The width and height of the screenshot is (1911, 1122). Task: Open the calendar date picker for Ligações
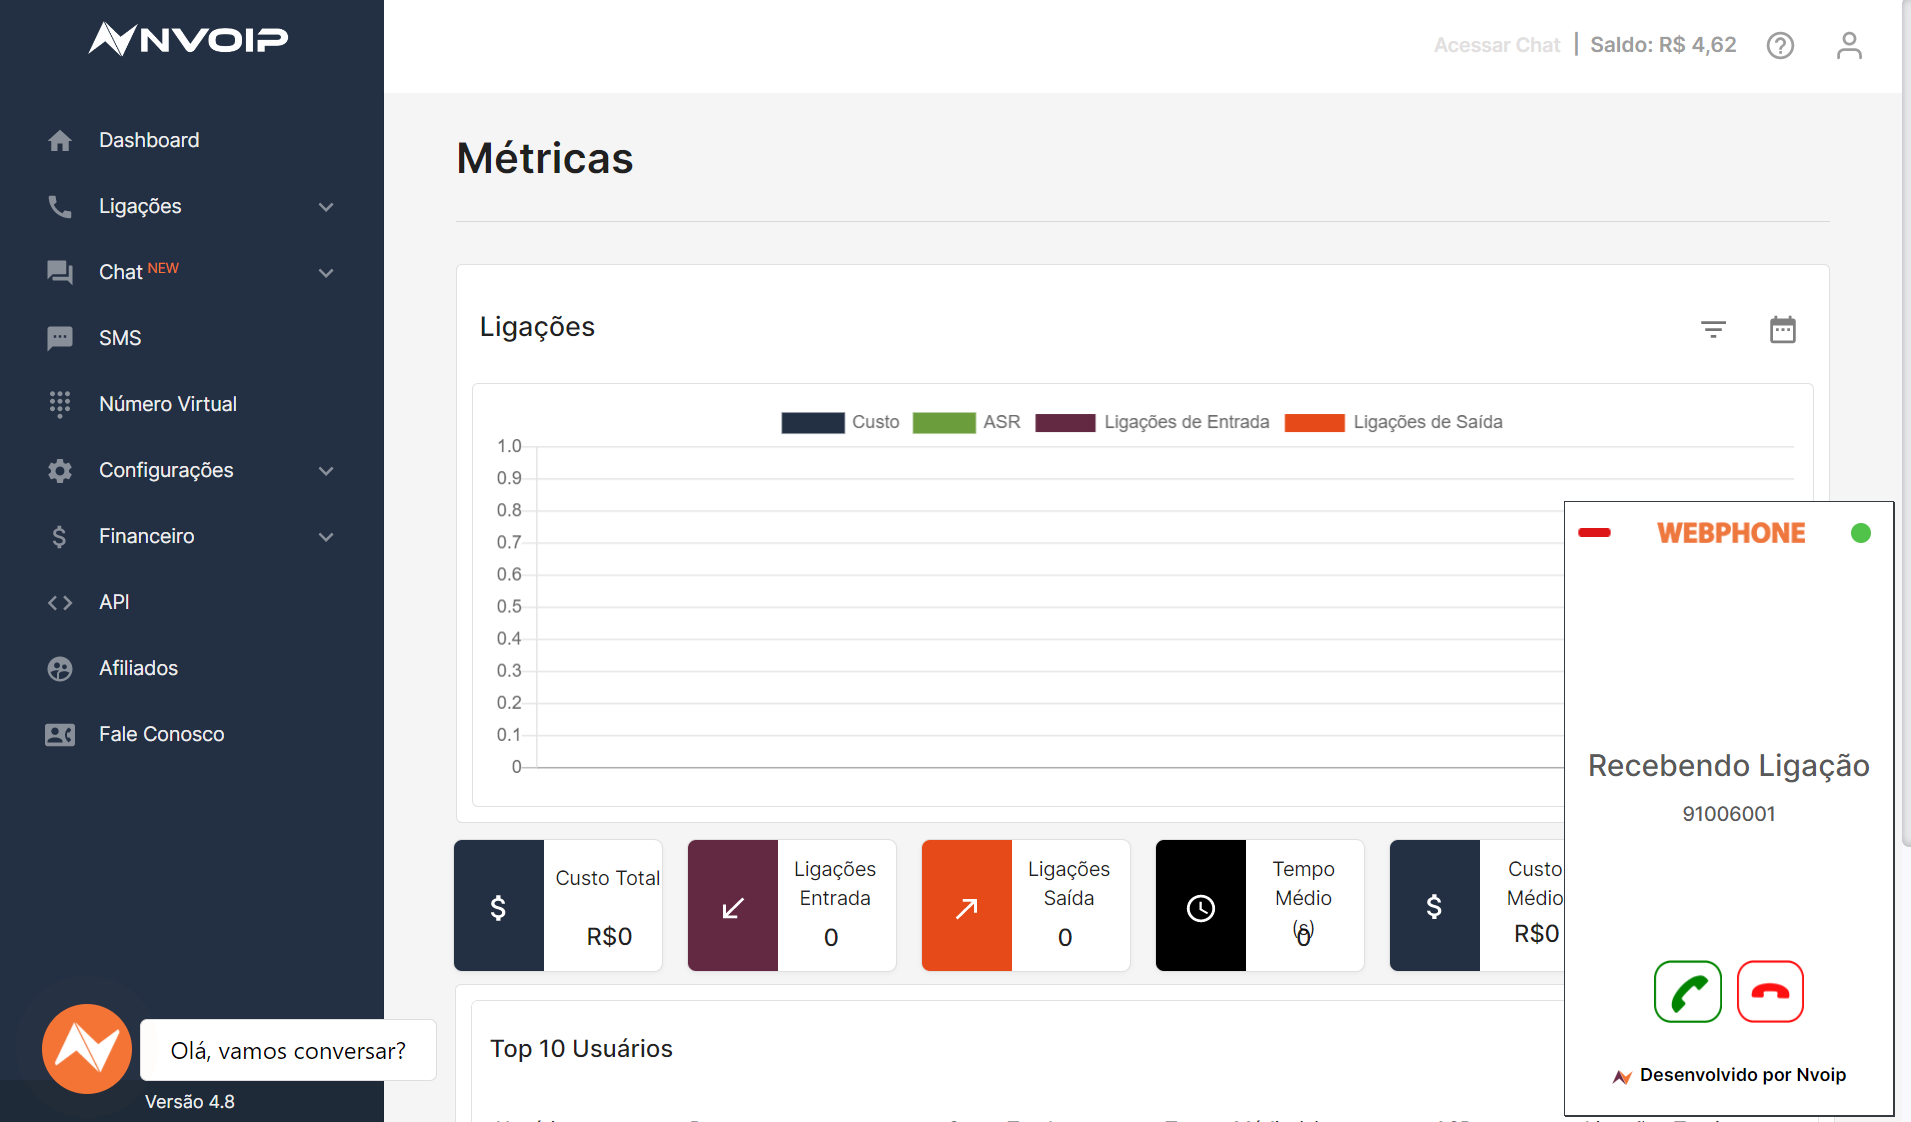[x=1783, y=329]
